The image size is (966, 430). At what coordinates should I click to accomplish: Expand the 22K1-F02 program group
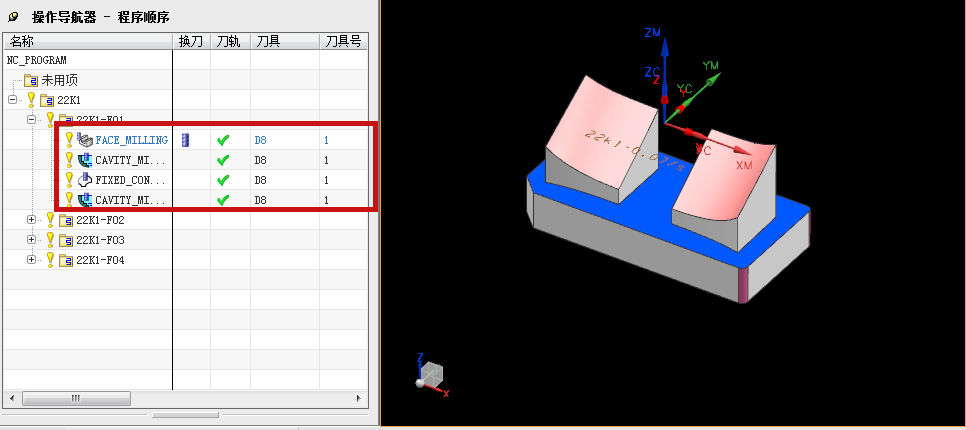point(32,220)
